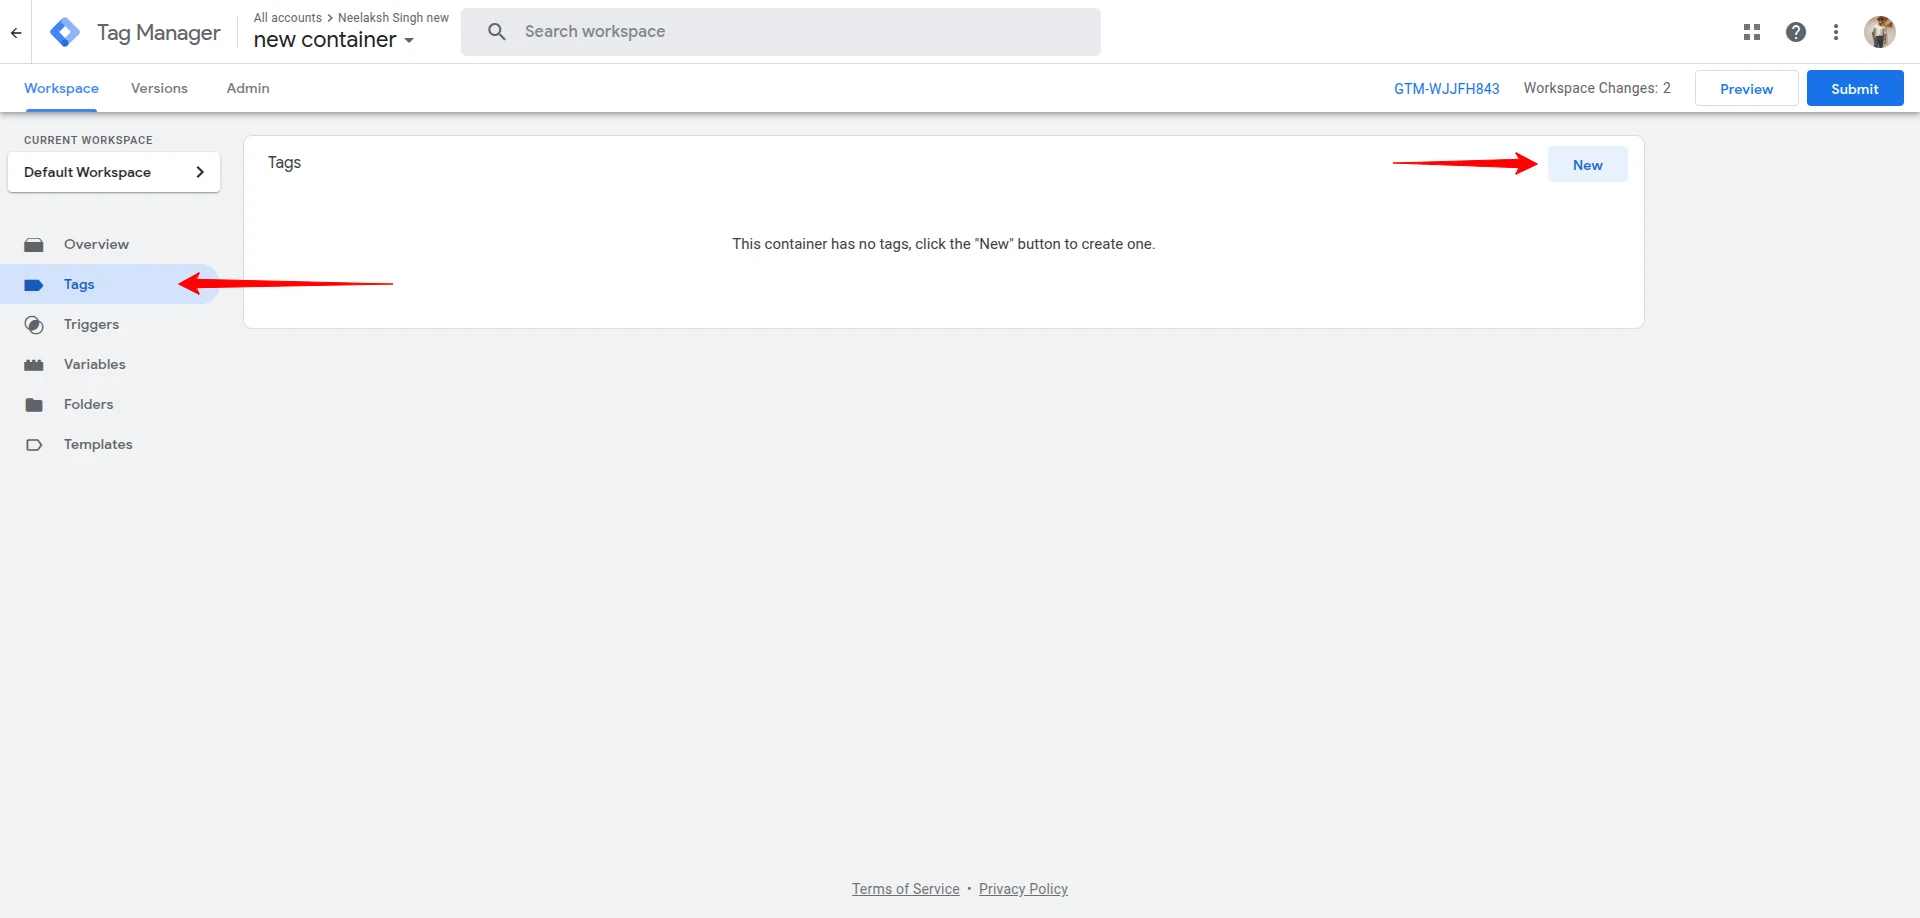Click the Tag Manager logo icon
The image size is (1920, 918).
pos(65,32)
